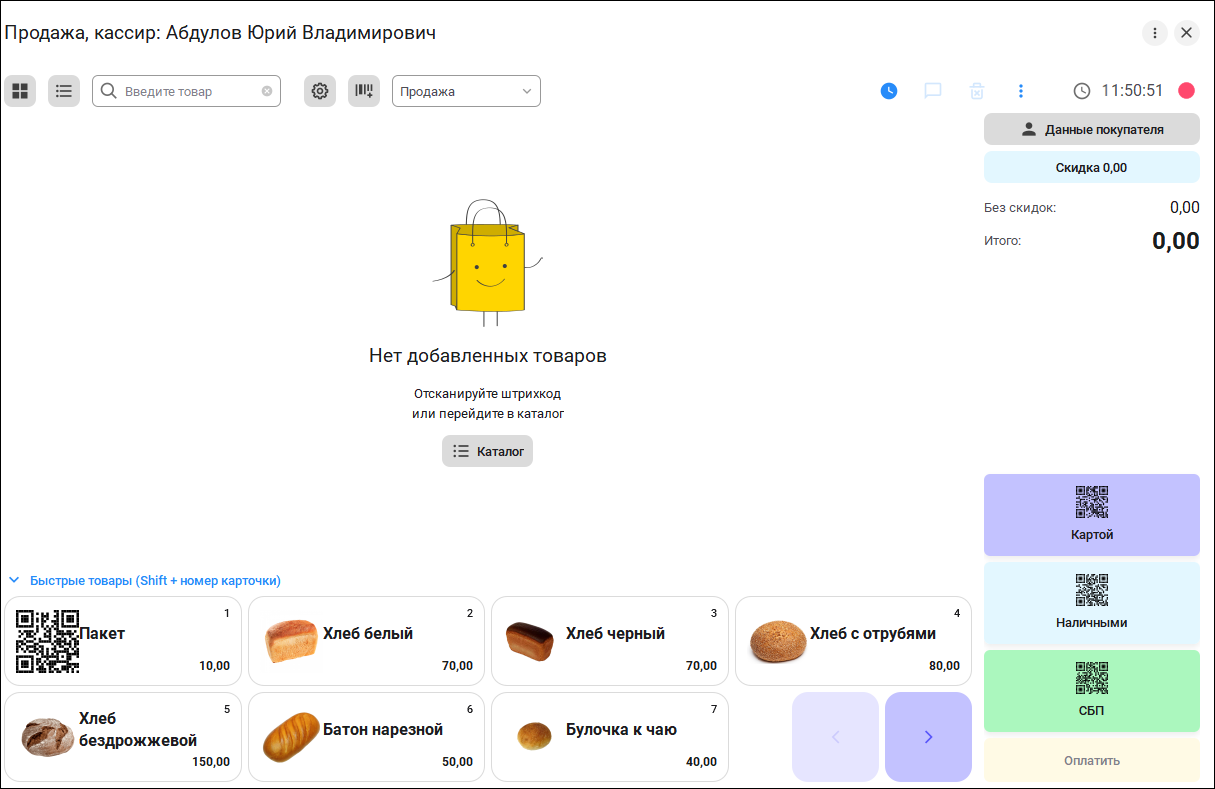Select СБП payment method

[1091, 690]
